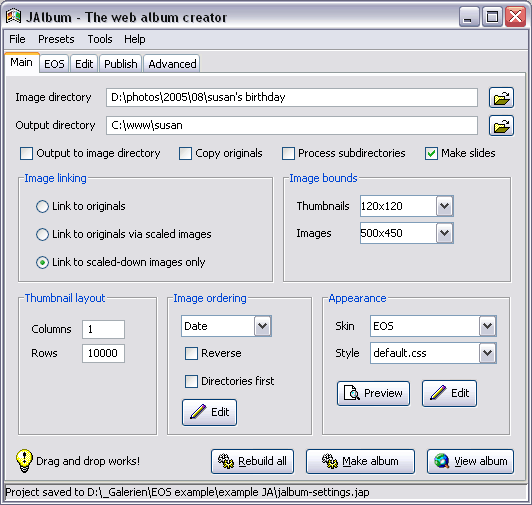Browse for image directory folder icon
Viewport: 532px width, 505px height.
[x=501, y=98]
